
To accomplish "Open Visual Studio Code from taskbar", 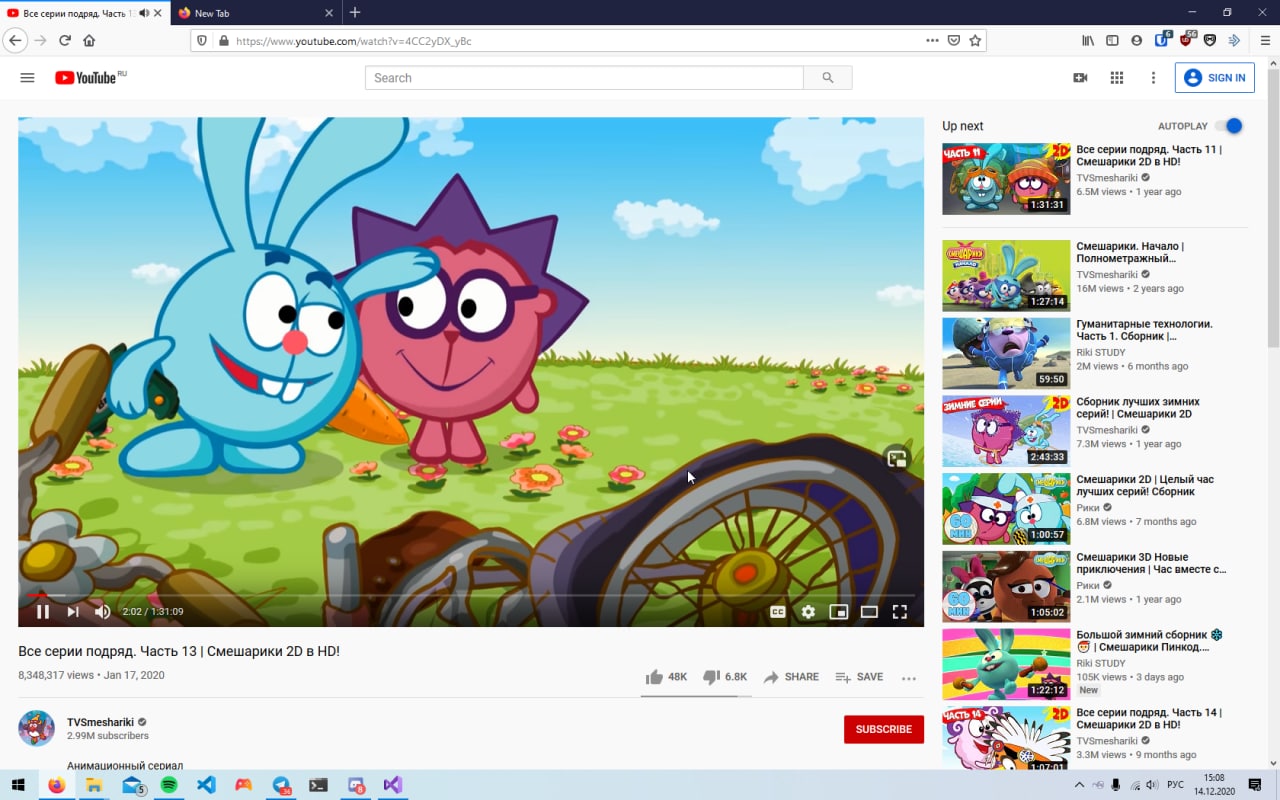I will point(206,785).
